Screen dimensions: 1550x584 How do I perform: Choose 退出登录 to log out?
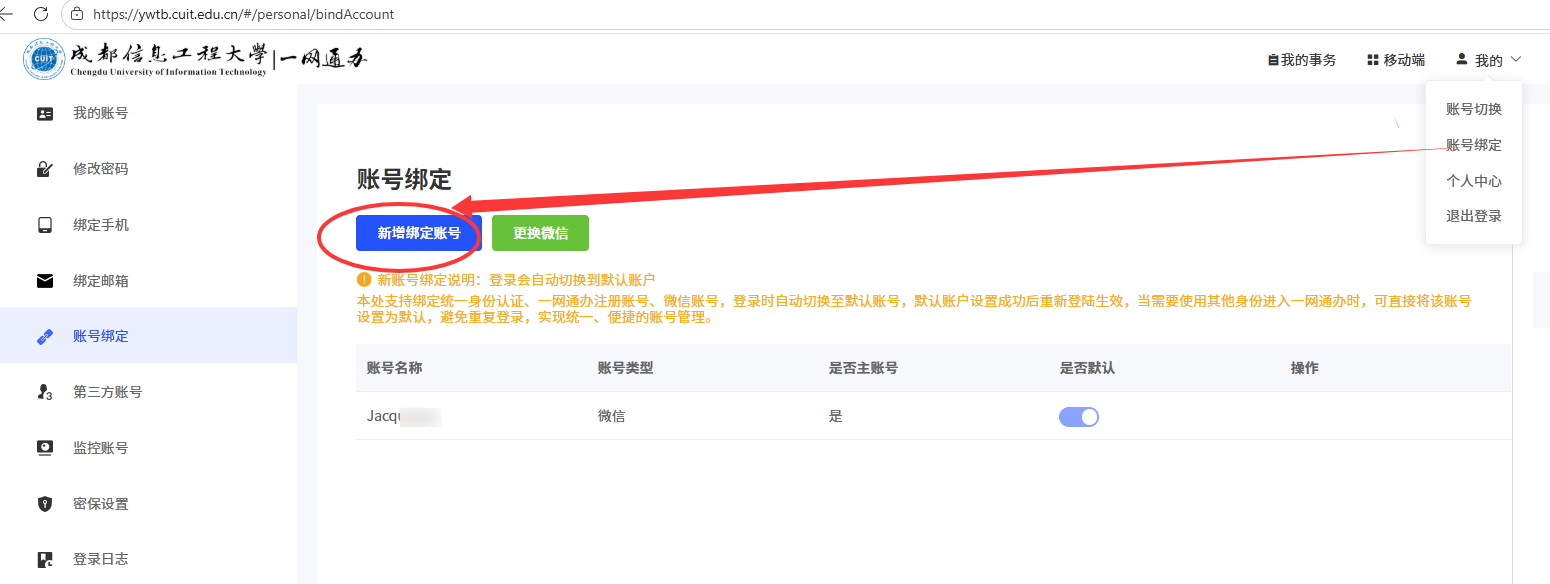1473,216
